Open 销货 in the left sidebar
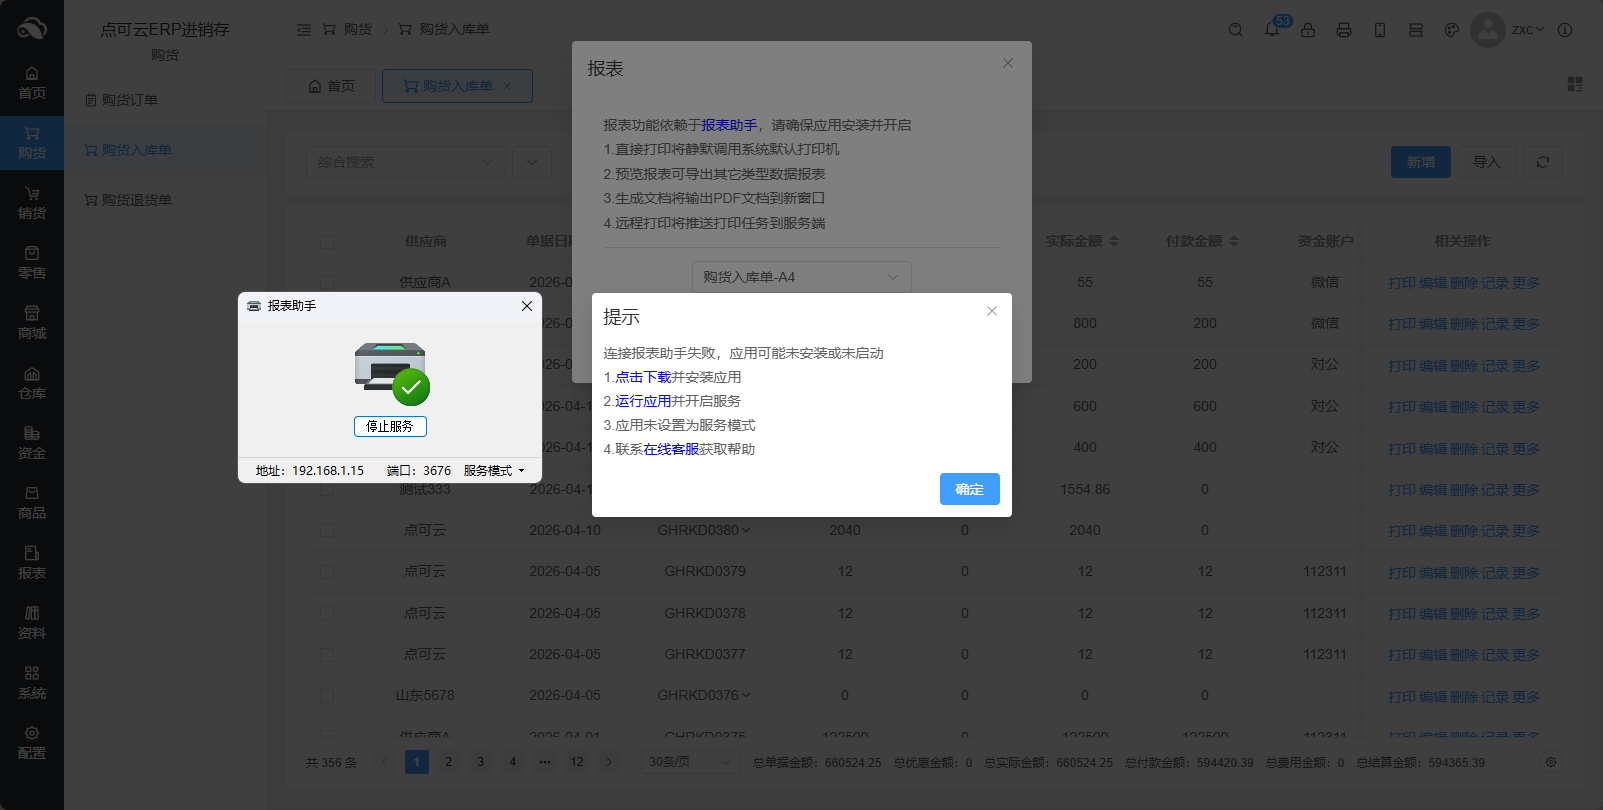The height and width of the screenshot is (810, 1603). point(32,202)
